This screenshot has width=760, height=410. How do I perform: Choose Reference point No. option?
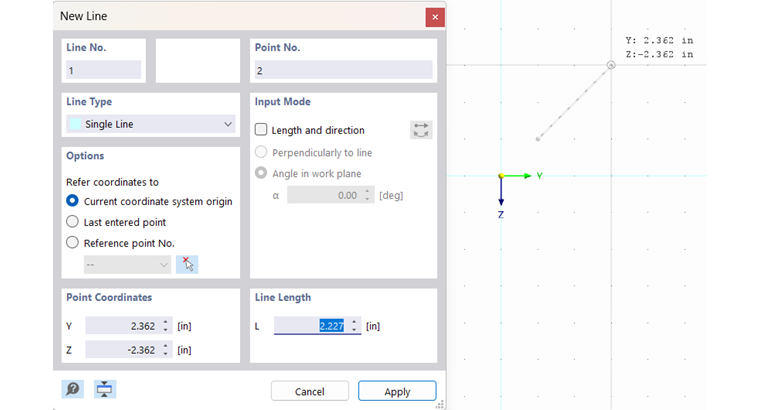pos(72,242)
